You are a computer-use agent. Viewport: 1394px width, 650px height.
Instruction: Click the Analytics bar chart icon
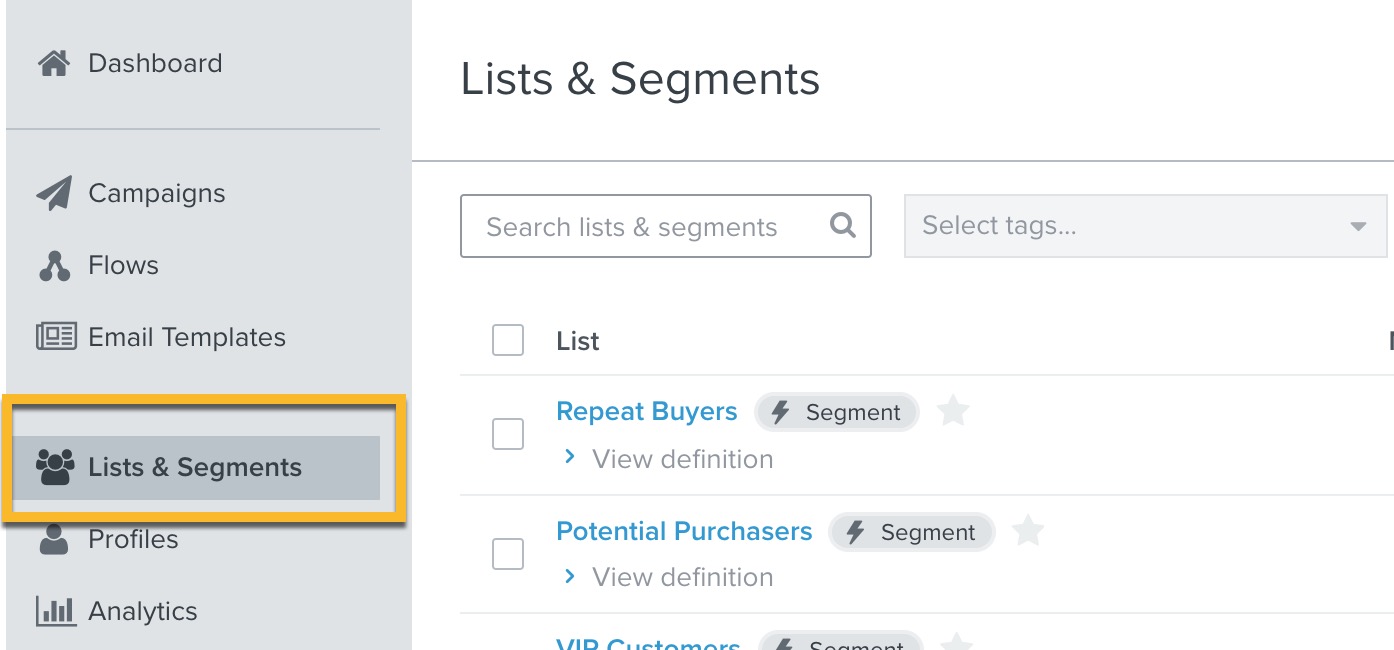tap(56, 611)
